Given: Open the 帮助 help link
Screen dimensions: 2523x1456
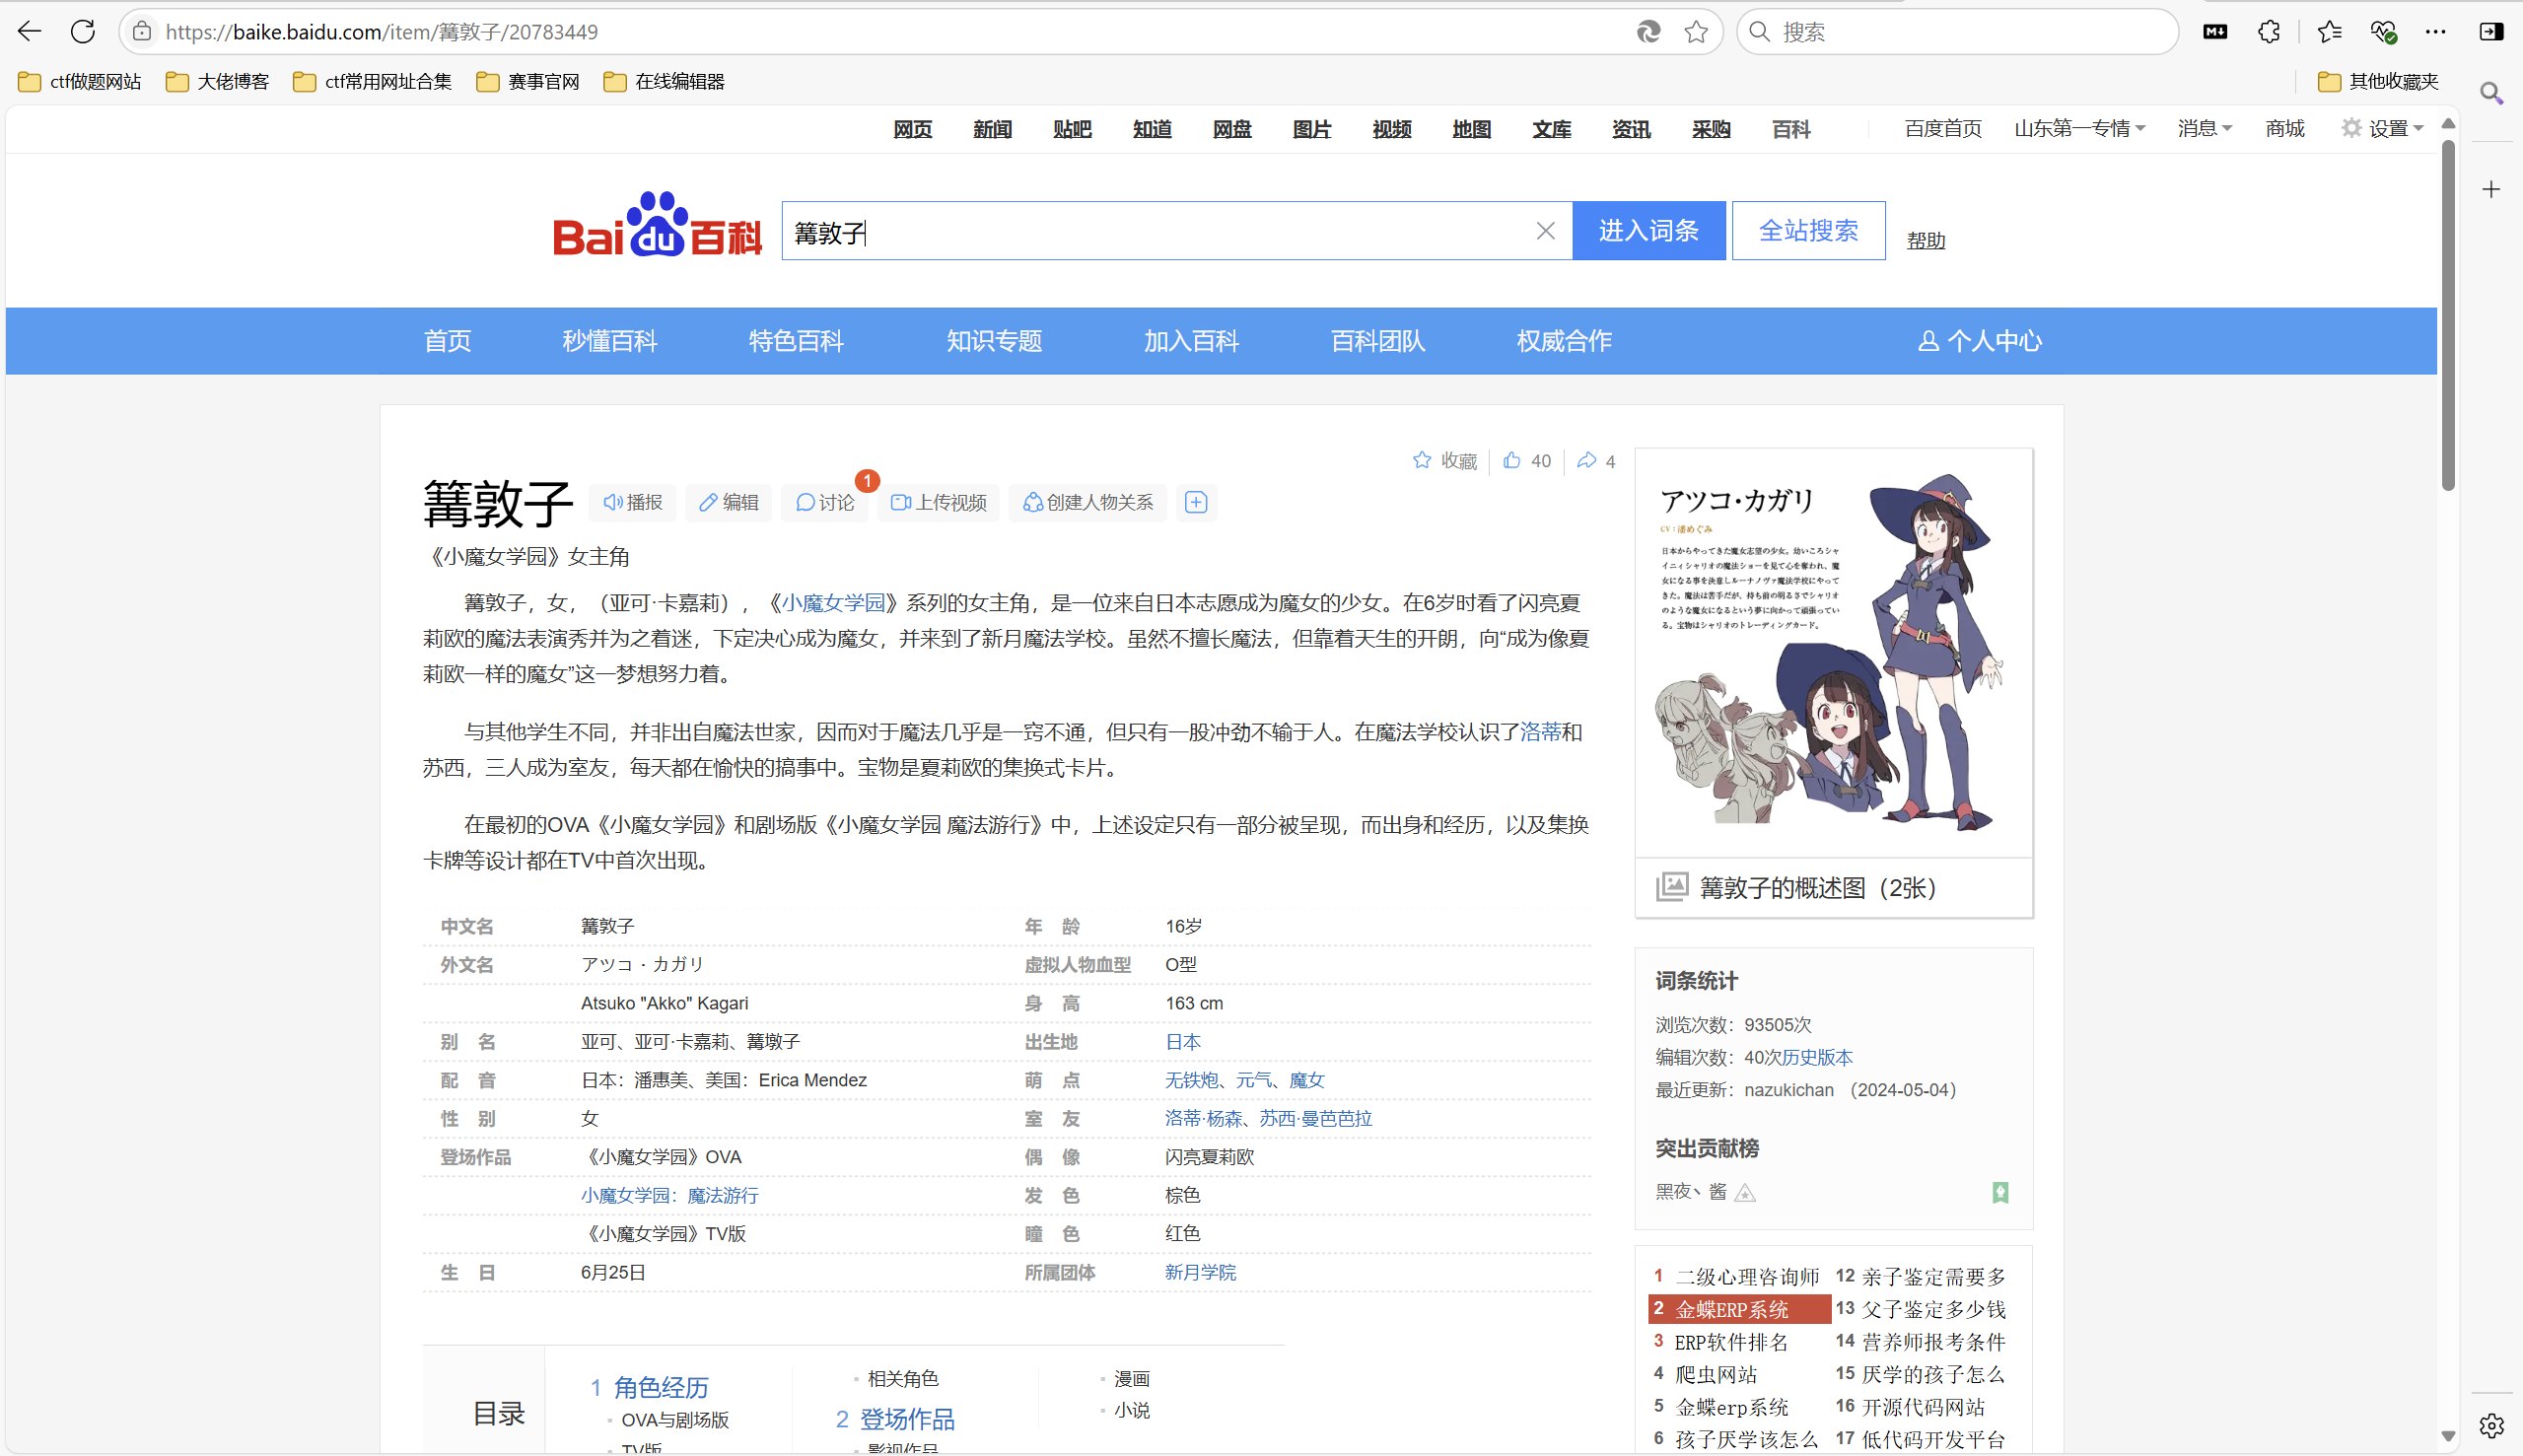Looking at the screenshot, I should (1925, 241).
